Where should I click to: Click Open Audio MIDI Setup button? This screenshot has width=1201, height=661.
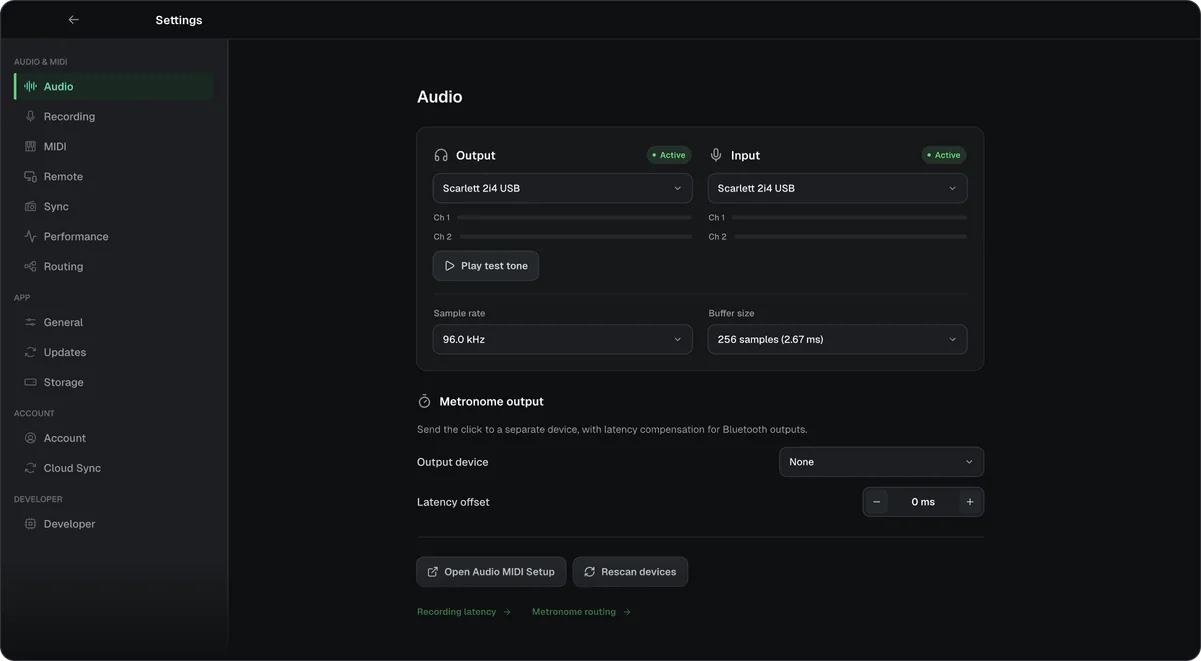point(491,572)
